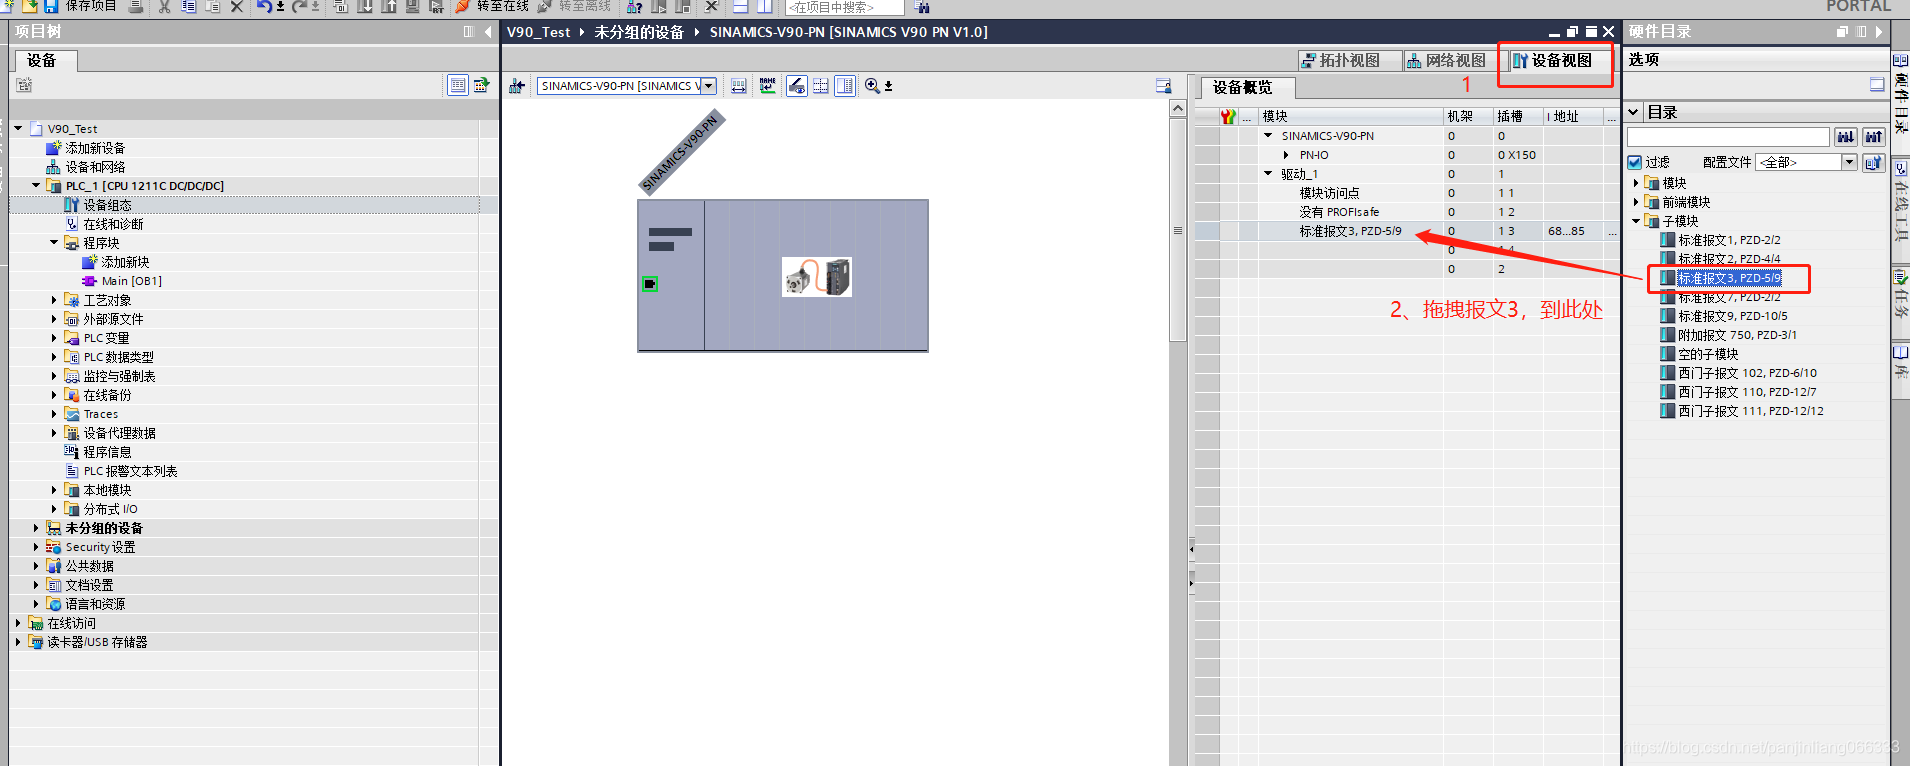
Task: Expand the 模块 catalog folder
Action: 1636,183
